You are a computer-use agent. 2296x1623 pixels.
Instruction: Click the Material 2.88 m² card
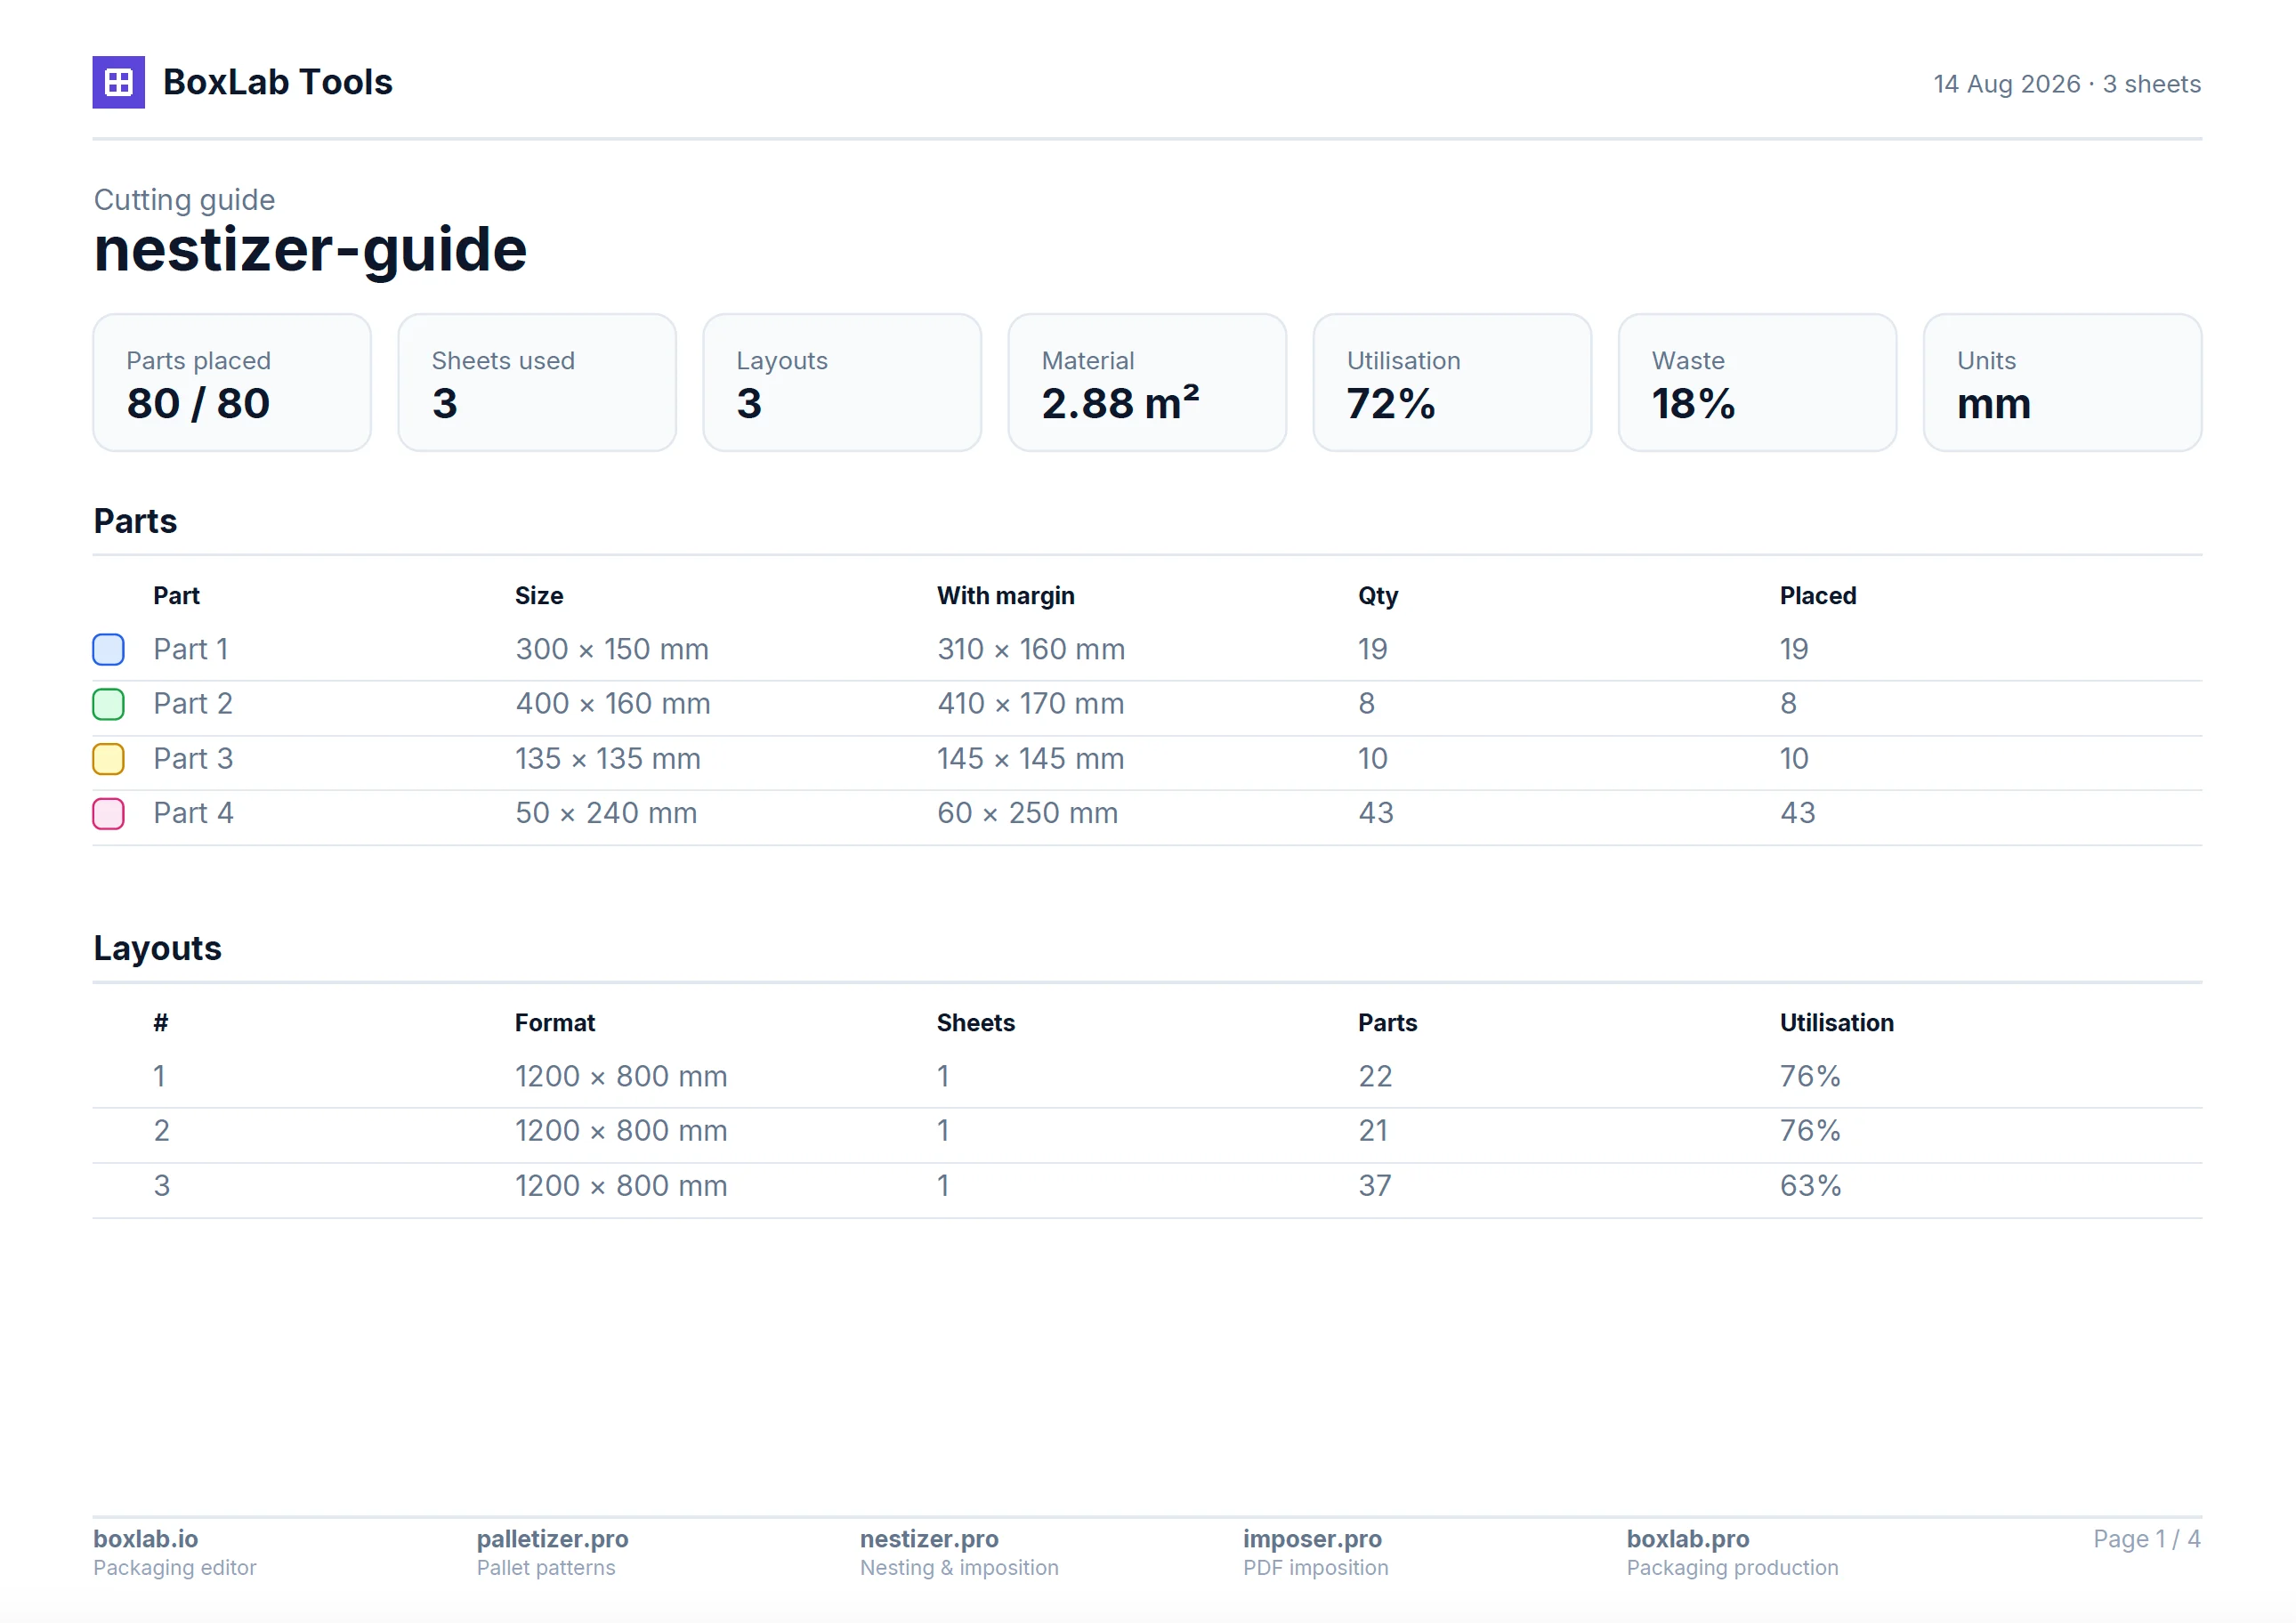[1147, 382]
